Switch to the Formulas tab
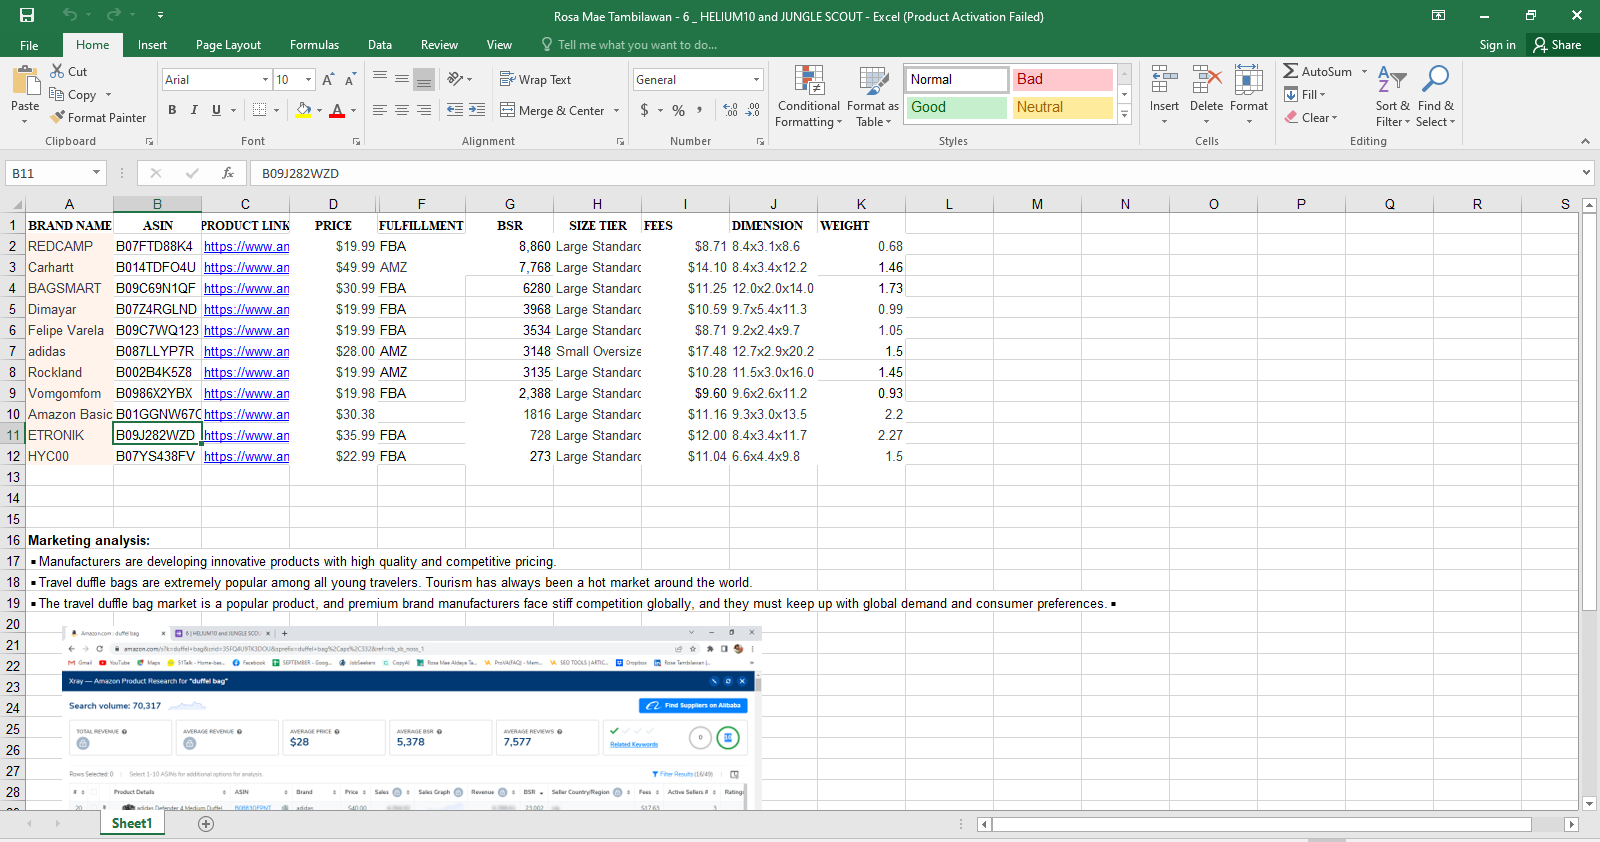 point(314,45)
